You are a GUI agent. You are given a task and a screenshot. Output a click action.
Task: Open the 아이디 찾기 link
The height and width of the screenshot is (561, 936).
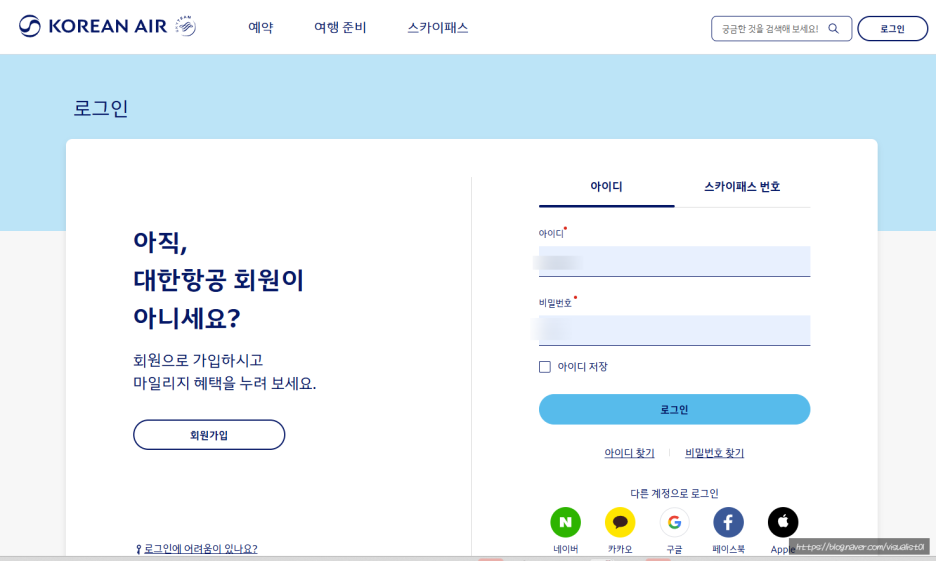click(629, 453)
